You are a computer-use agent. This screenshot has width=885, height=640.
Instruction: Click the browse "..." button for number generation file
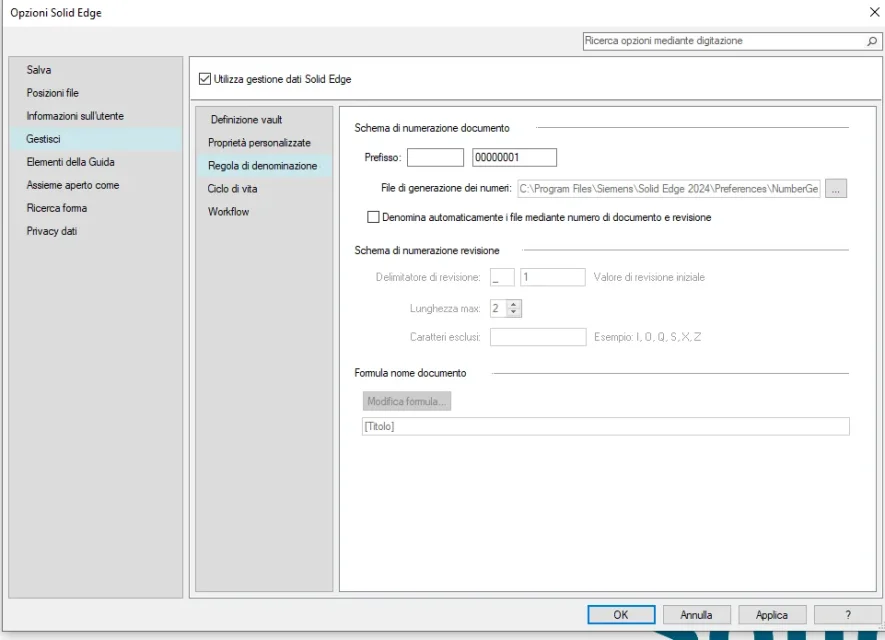[837, 187]
